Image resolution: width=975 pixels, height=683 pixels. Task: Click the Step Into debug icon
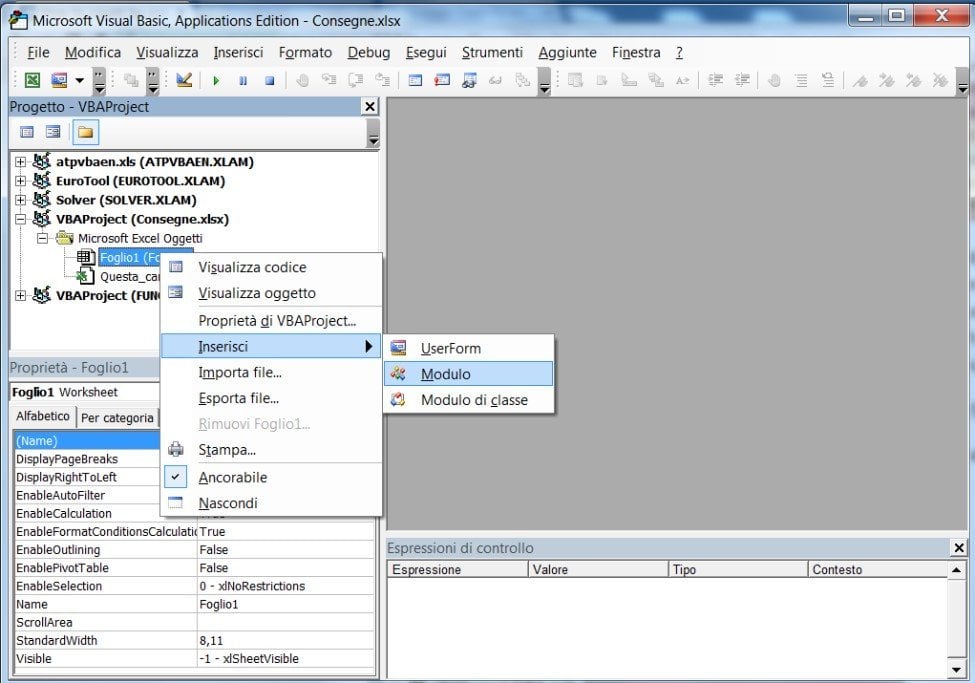(328, 80)
